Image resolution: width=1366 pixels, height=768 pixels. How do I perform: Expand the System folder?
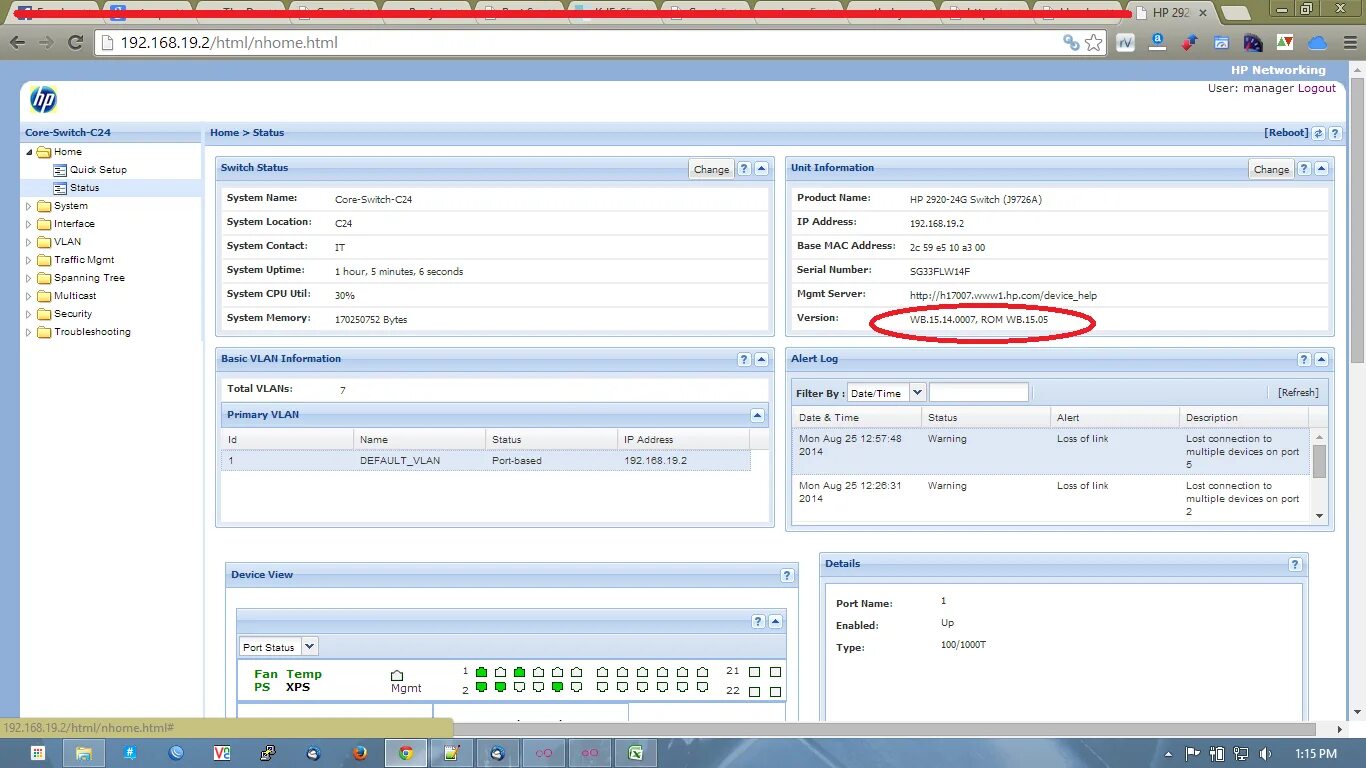(29, 206)
